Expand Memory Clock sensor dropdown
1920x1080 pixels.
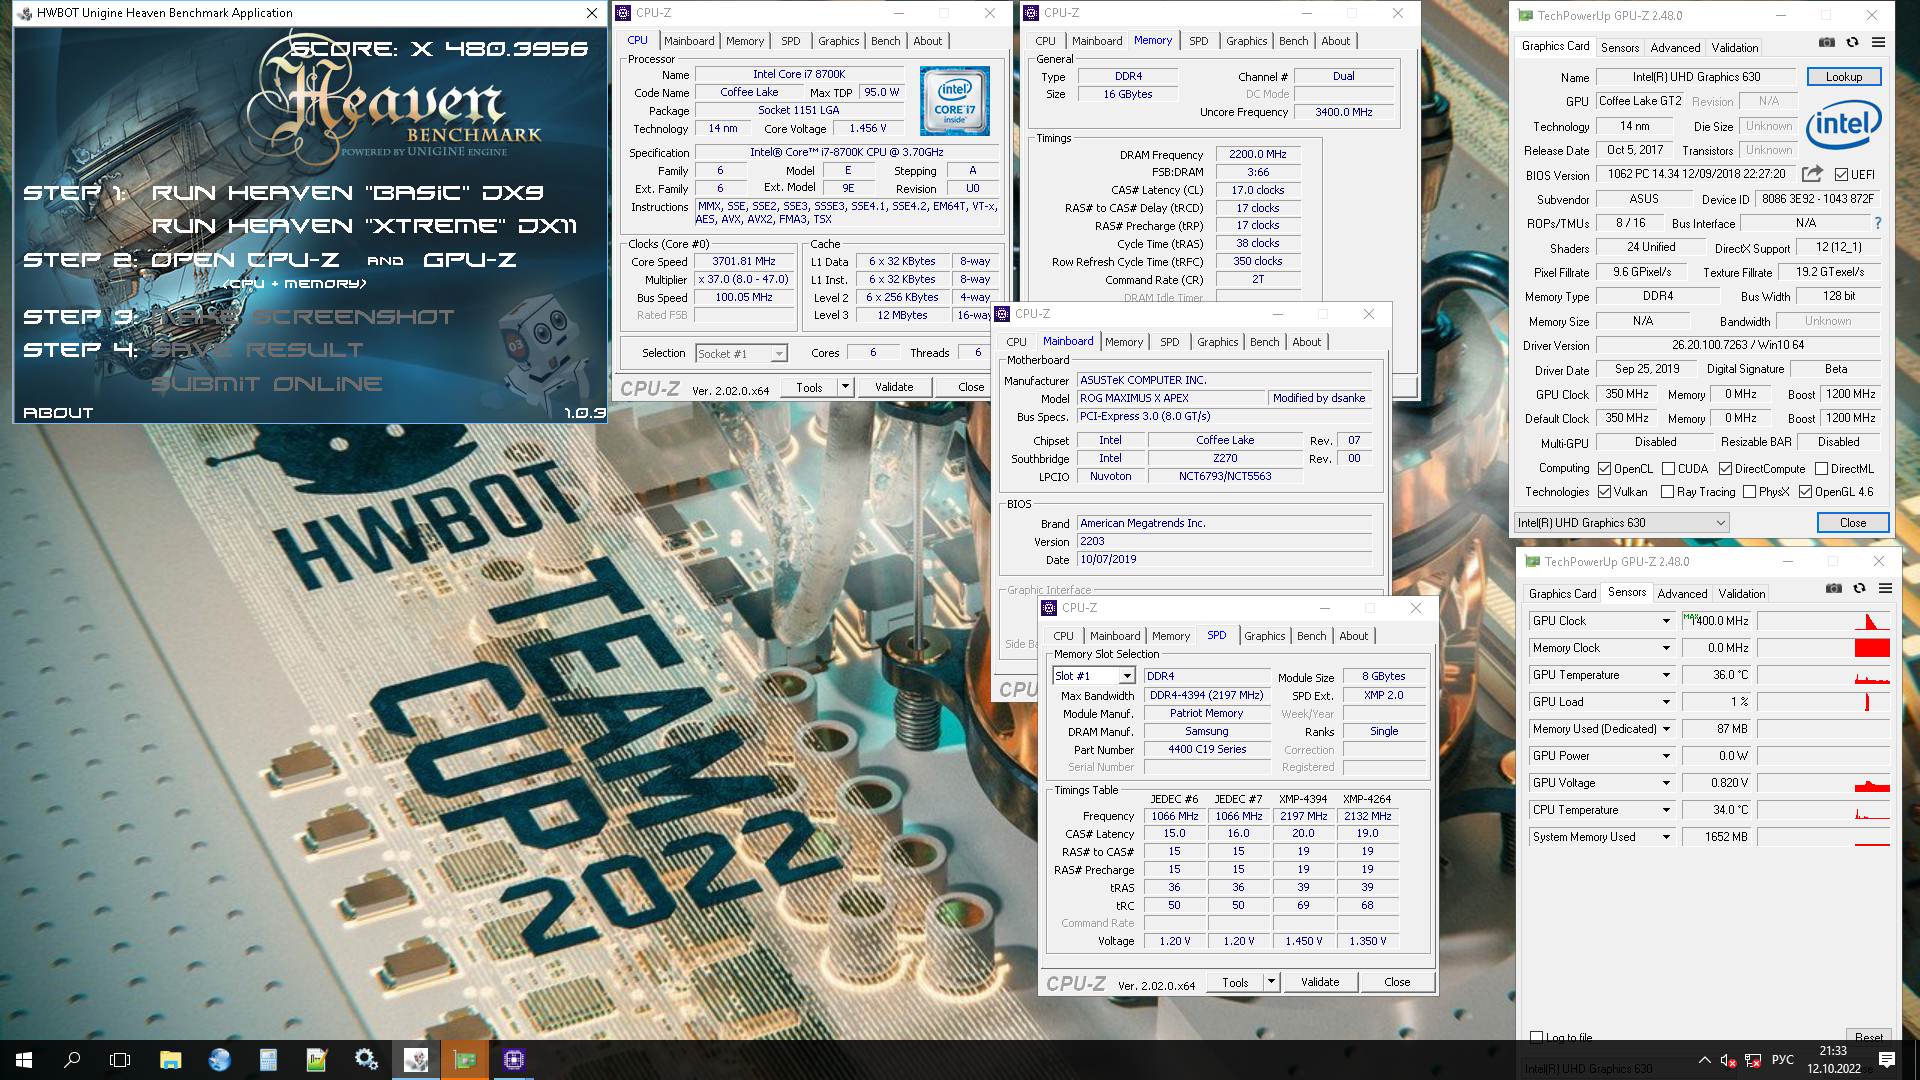pyautogui.click(x=1666, y=648)
